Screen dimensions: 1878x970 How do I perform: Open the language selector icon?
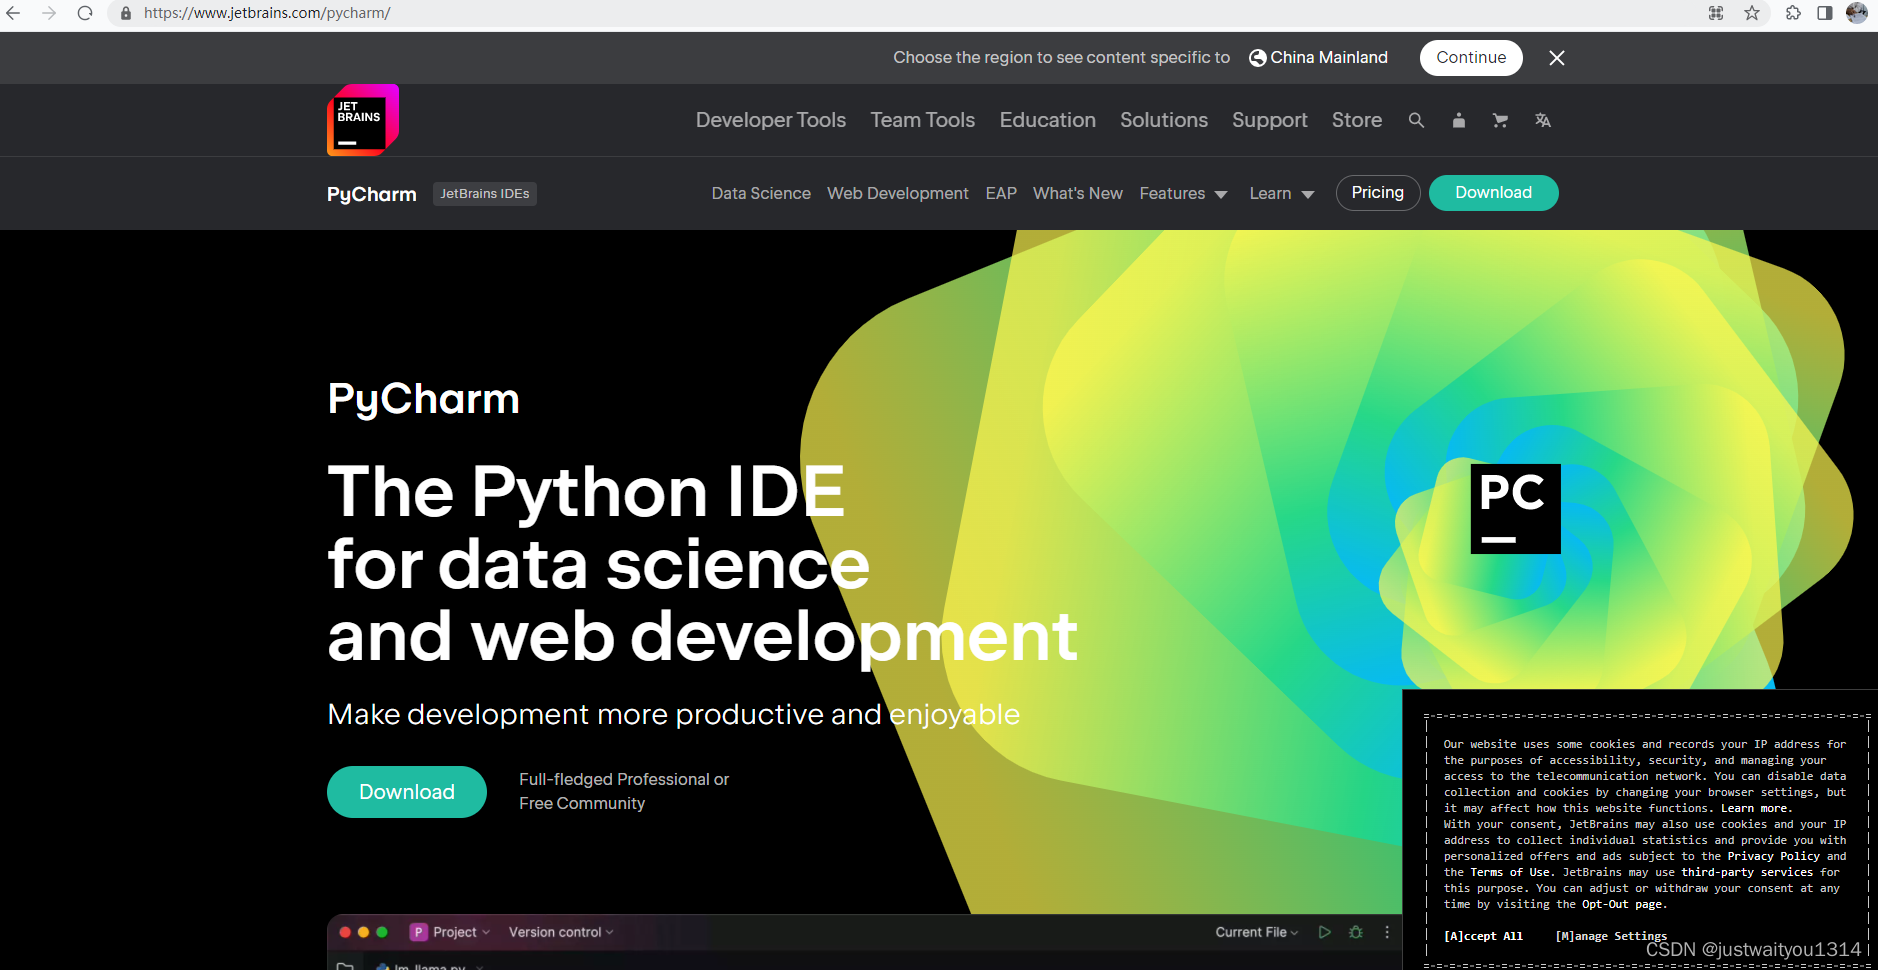point(1543,120)
